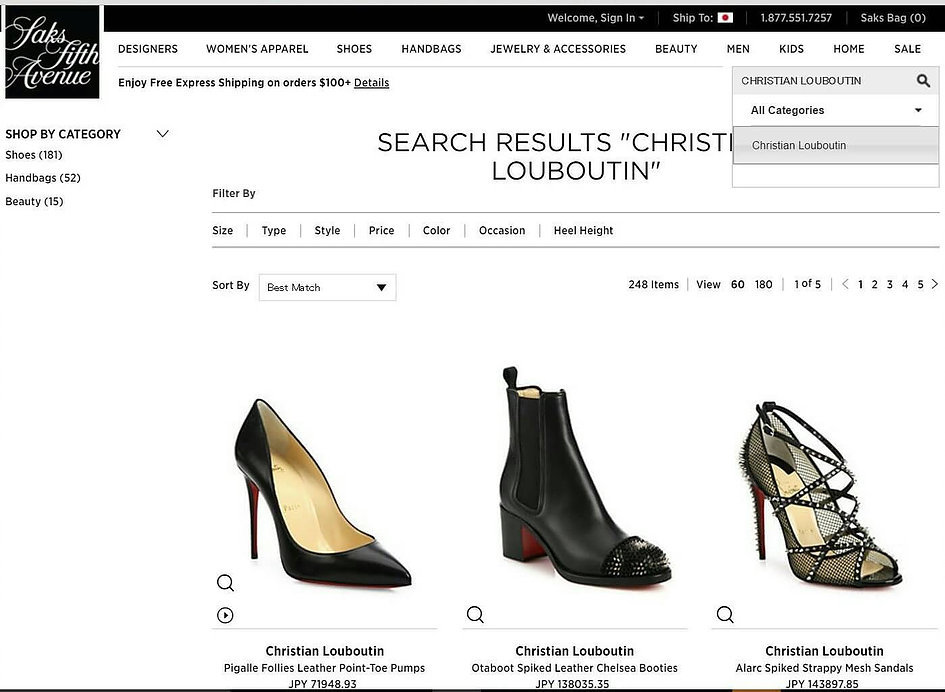Screen dimensions: 945x692
Task: Open the Saks Fifth Avenue logo home
Action: tap(52, 52)
